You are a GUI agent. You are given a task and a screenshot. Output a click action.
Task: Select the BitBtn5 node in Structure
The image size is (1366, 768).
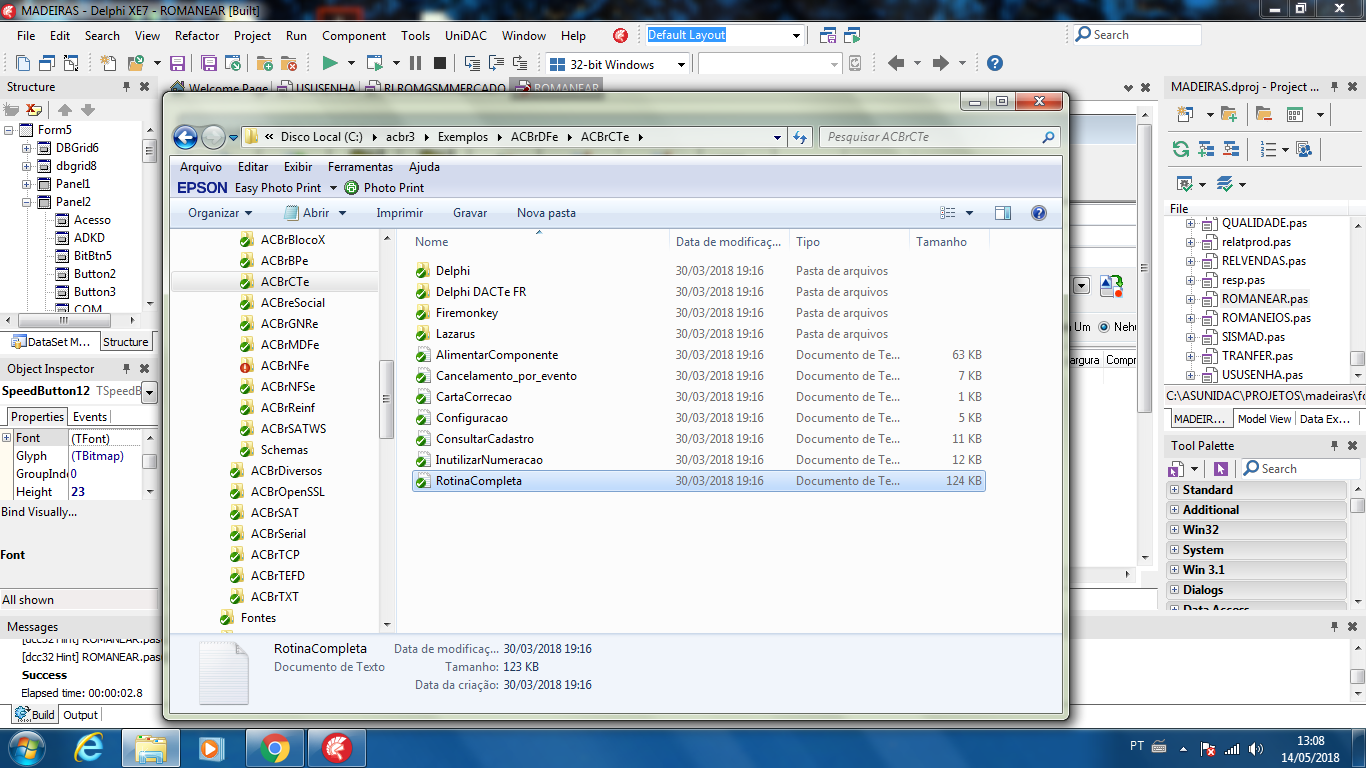[92, 256]
